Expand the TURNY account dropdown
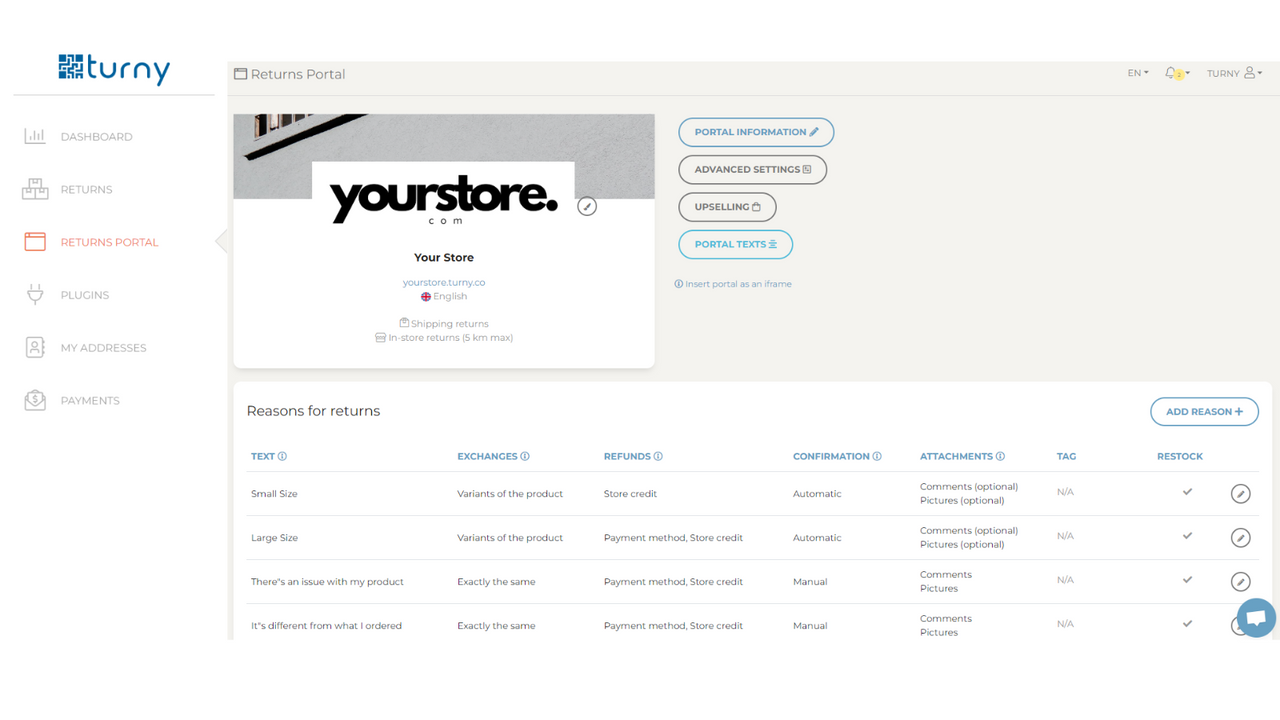Viewport: 1280px width, 720px height. pos(1234,72)
